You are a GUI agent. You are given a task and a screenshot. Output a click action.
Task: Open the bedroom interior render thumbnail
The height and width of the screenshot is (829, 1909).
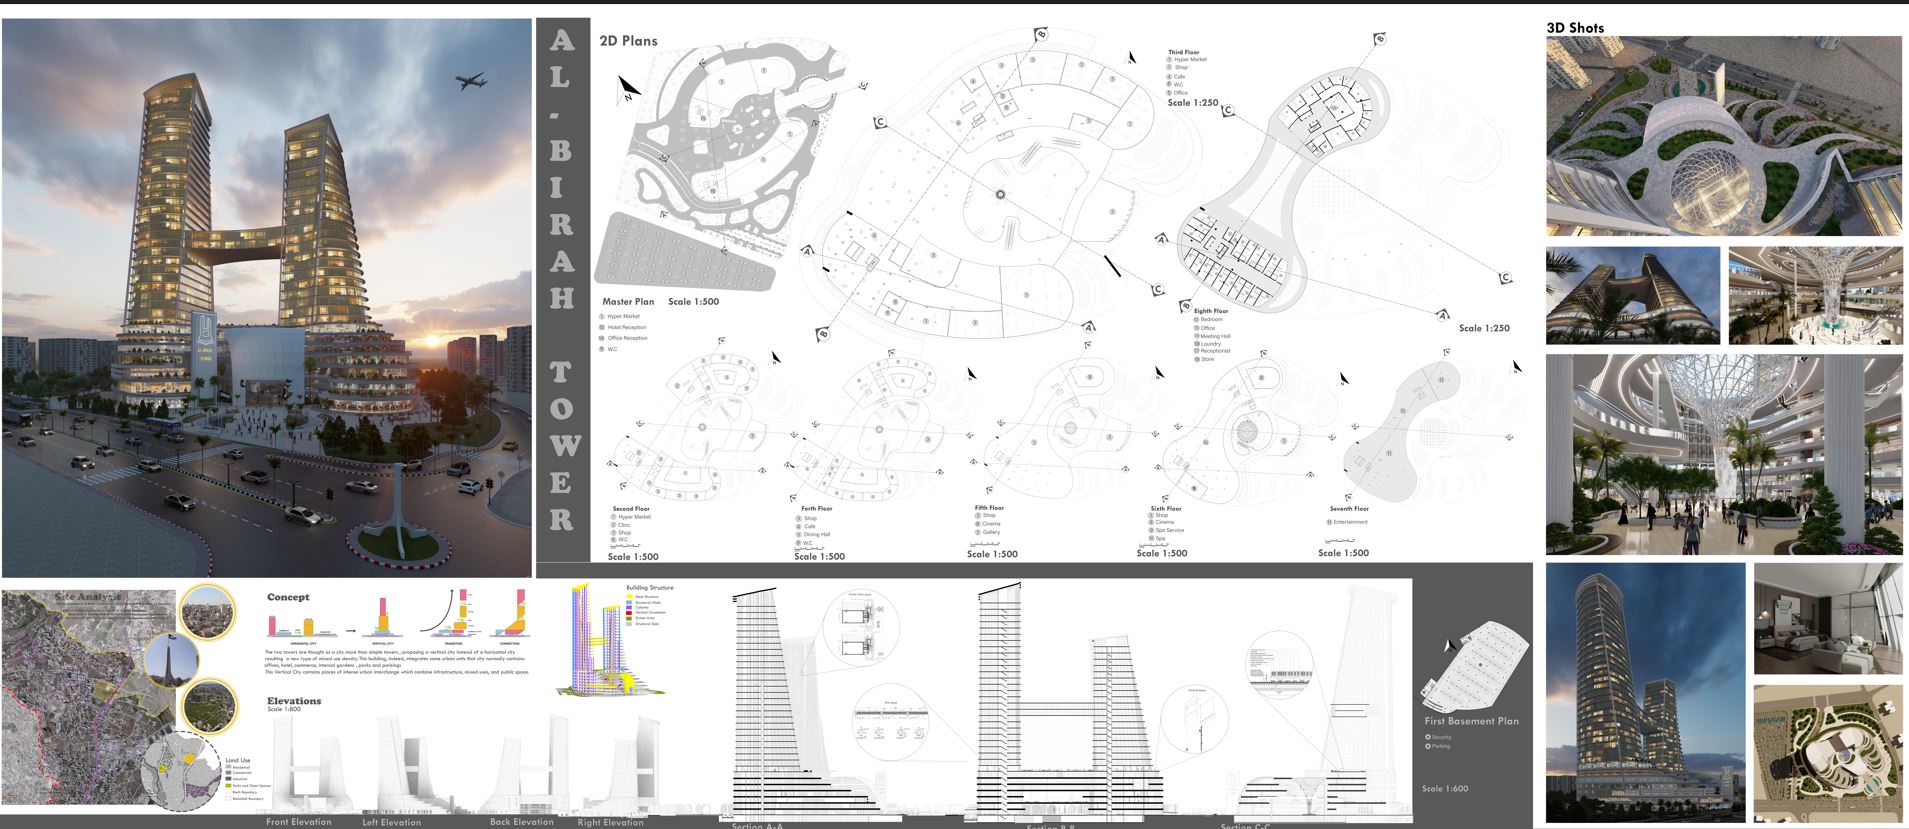[x=1828, y=618]
